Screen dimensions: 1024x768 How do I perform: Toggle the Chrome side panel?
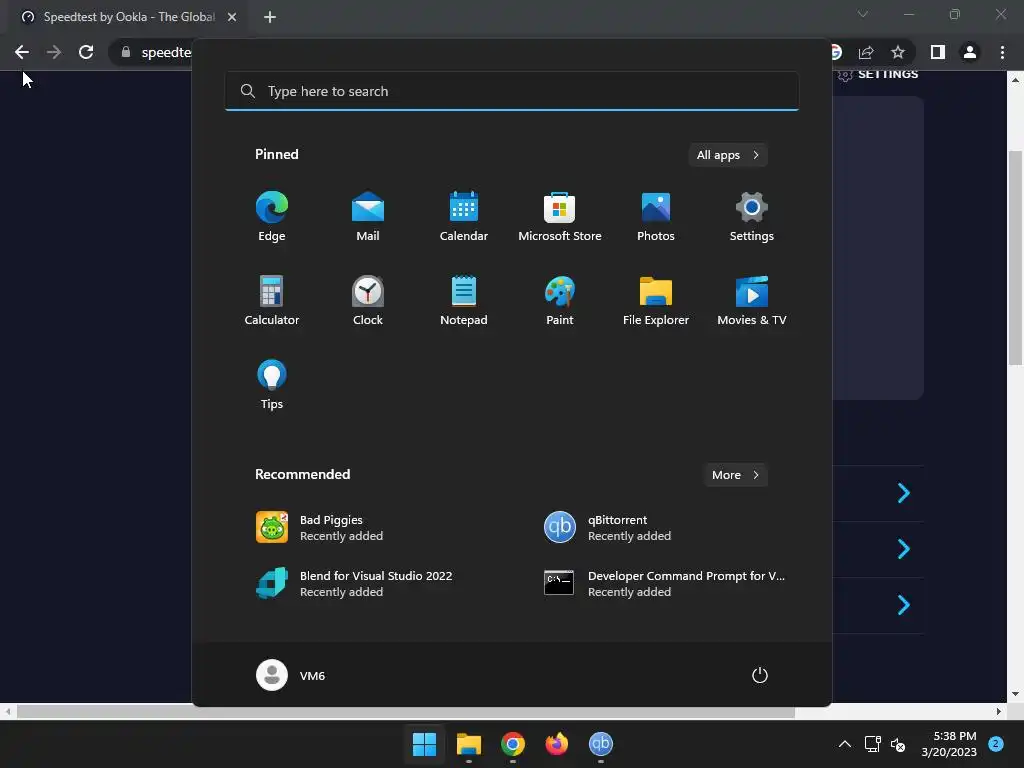coord(938,52)
